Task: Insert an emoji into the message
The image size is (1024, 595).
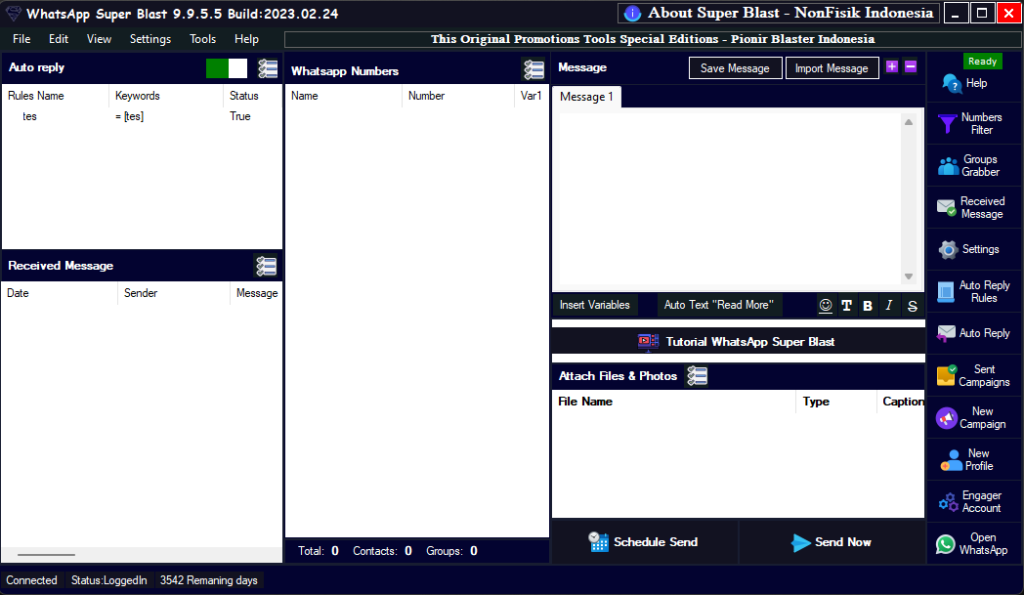Action: 826,305
